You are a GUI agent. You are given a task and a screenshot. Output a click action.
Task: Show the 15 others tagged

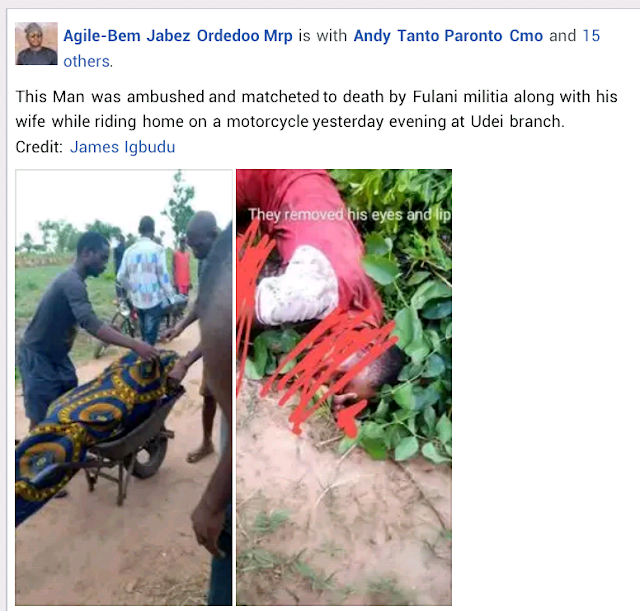click(331, 48)
